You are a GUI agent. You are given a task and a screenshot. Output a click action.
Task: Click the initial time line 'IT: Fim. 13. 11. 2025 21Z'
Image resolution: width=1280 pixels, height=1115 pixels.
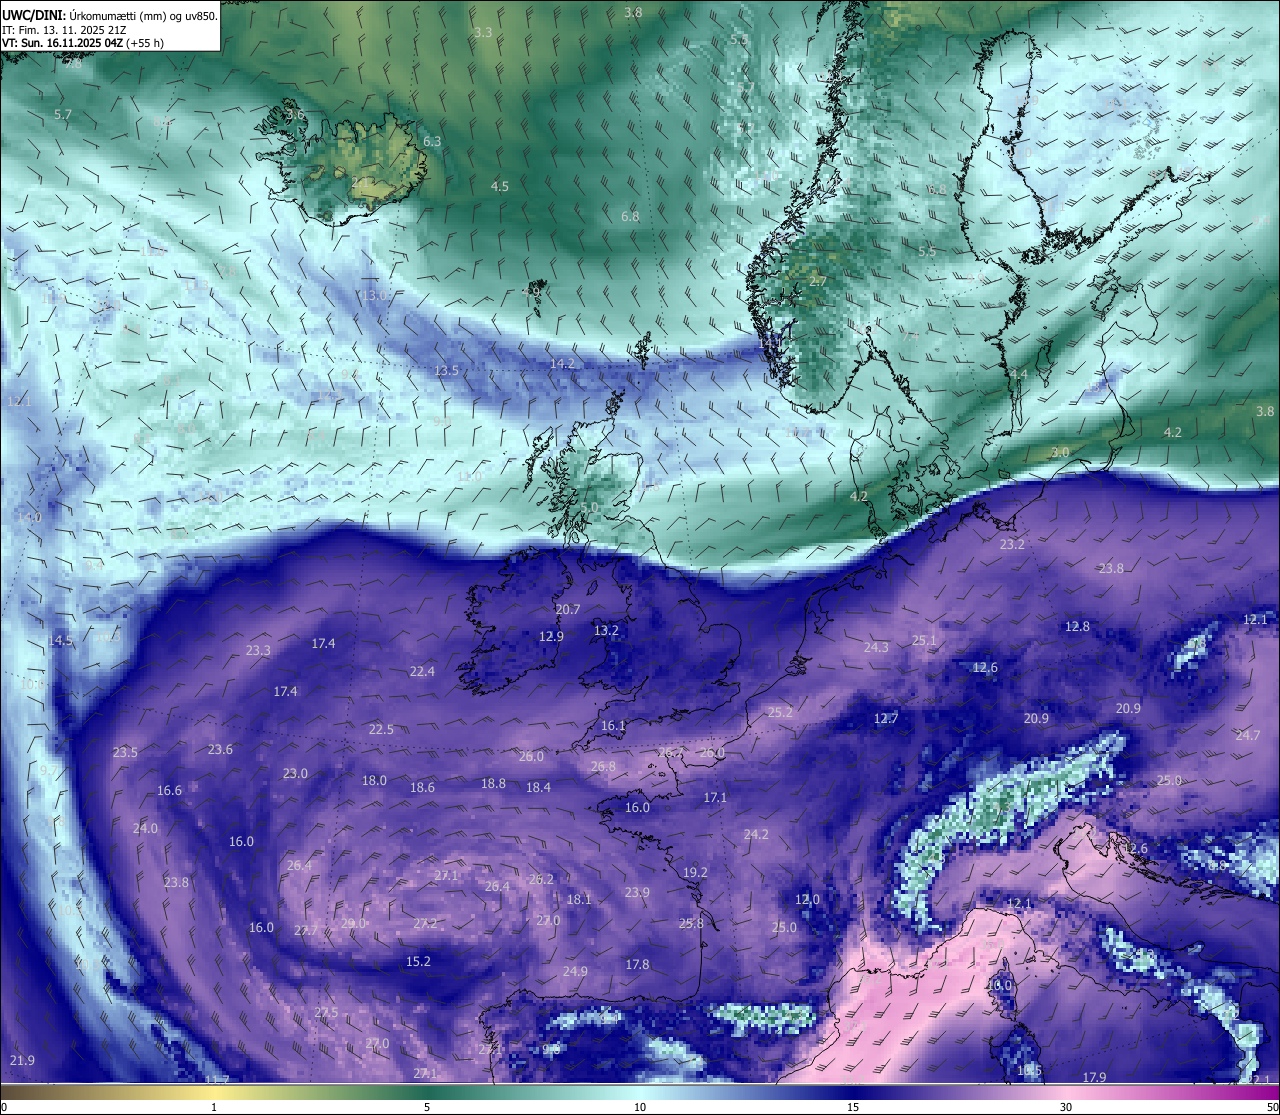pyautogui.click(x=63, y=30)
